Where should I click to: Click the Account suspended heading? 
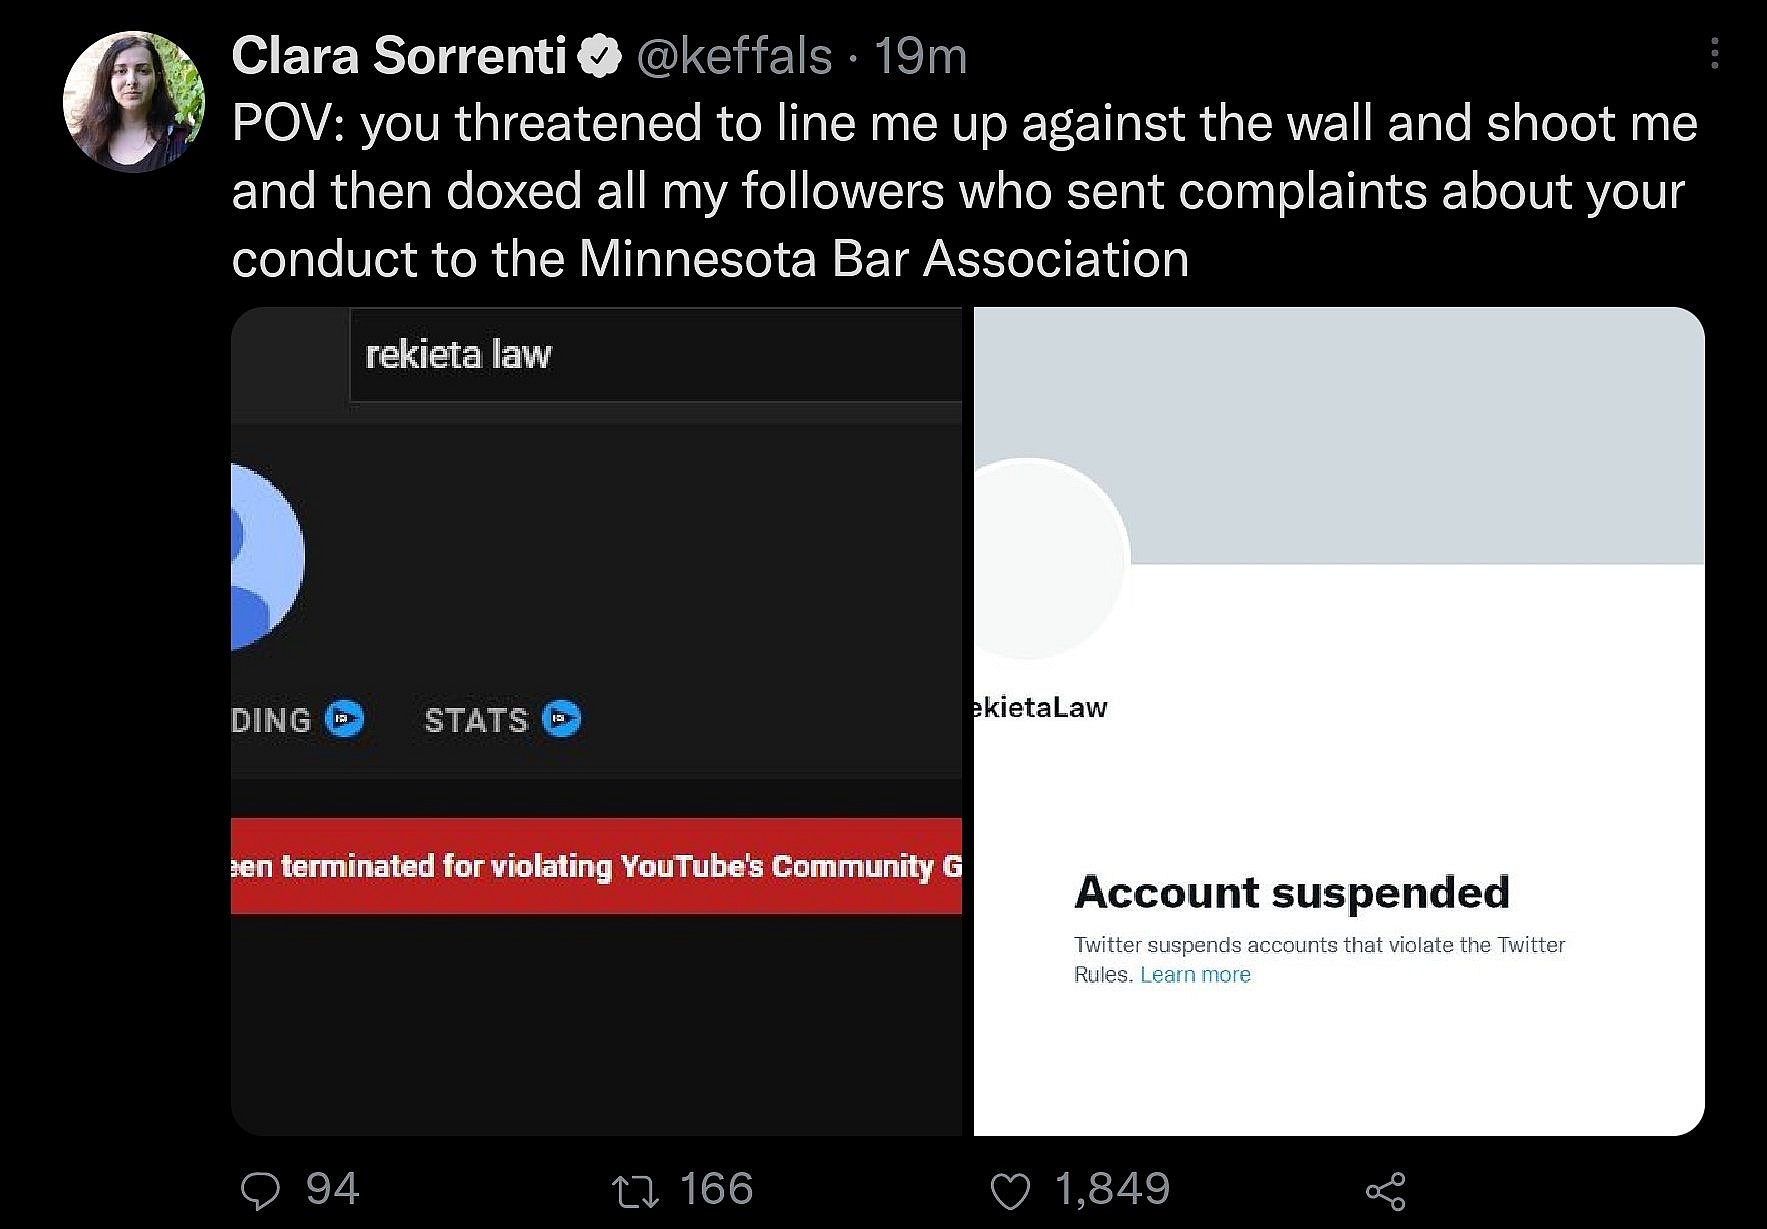(1291, 892)
